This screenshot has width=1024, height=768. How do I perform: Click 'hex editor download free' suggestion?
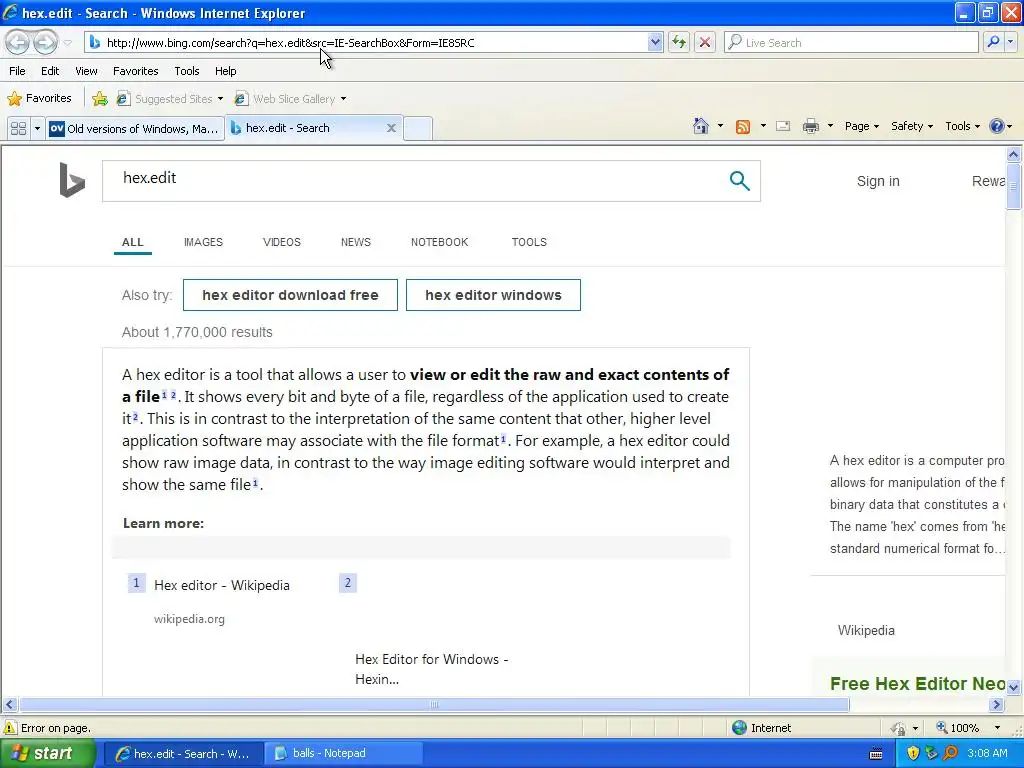click(x=290, y=295)
